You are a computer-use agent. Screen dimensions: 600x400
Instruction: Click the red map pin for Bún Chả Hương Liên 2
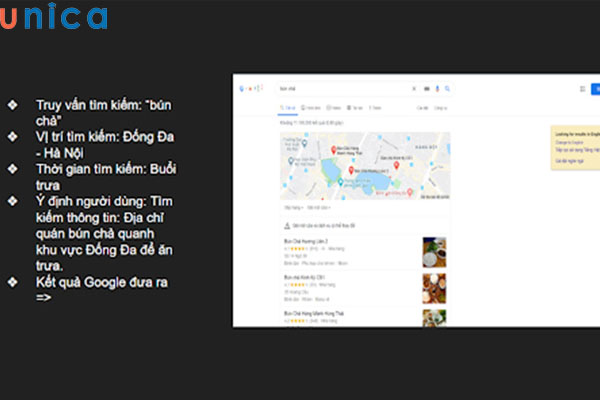click(351, 170)
